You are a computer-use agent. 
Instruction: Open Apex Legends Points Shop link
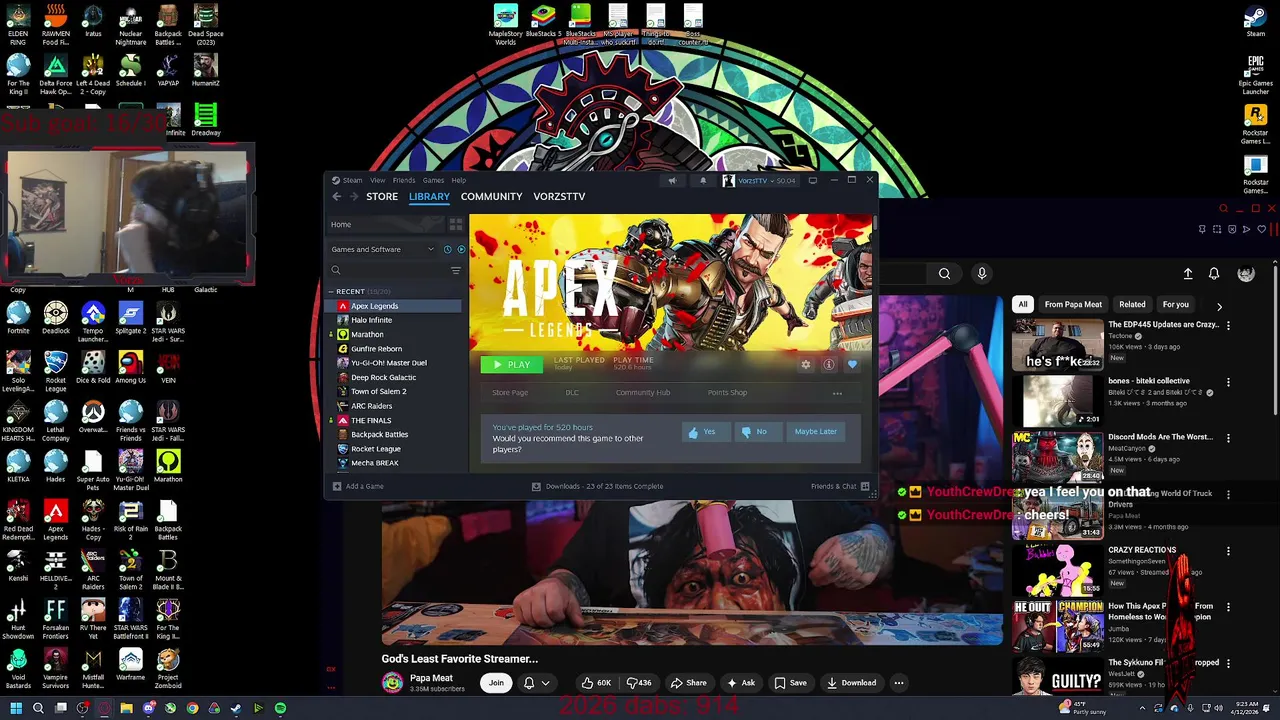point(727,393)
